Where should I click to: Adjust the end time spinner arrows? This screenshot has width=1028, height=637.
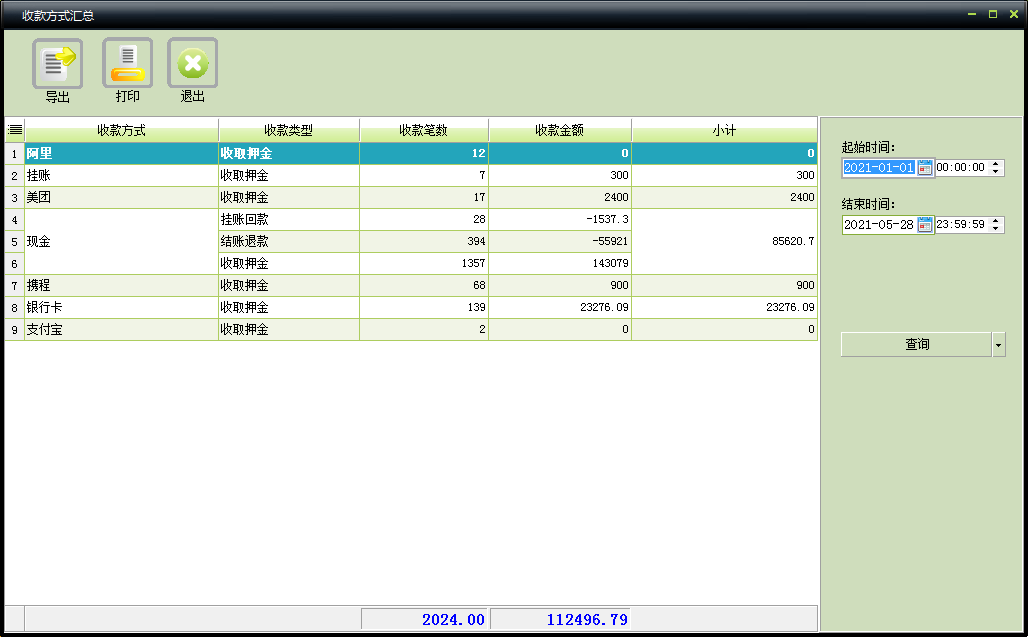[997, 225]
